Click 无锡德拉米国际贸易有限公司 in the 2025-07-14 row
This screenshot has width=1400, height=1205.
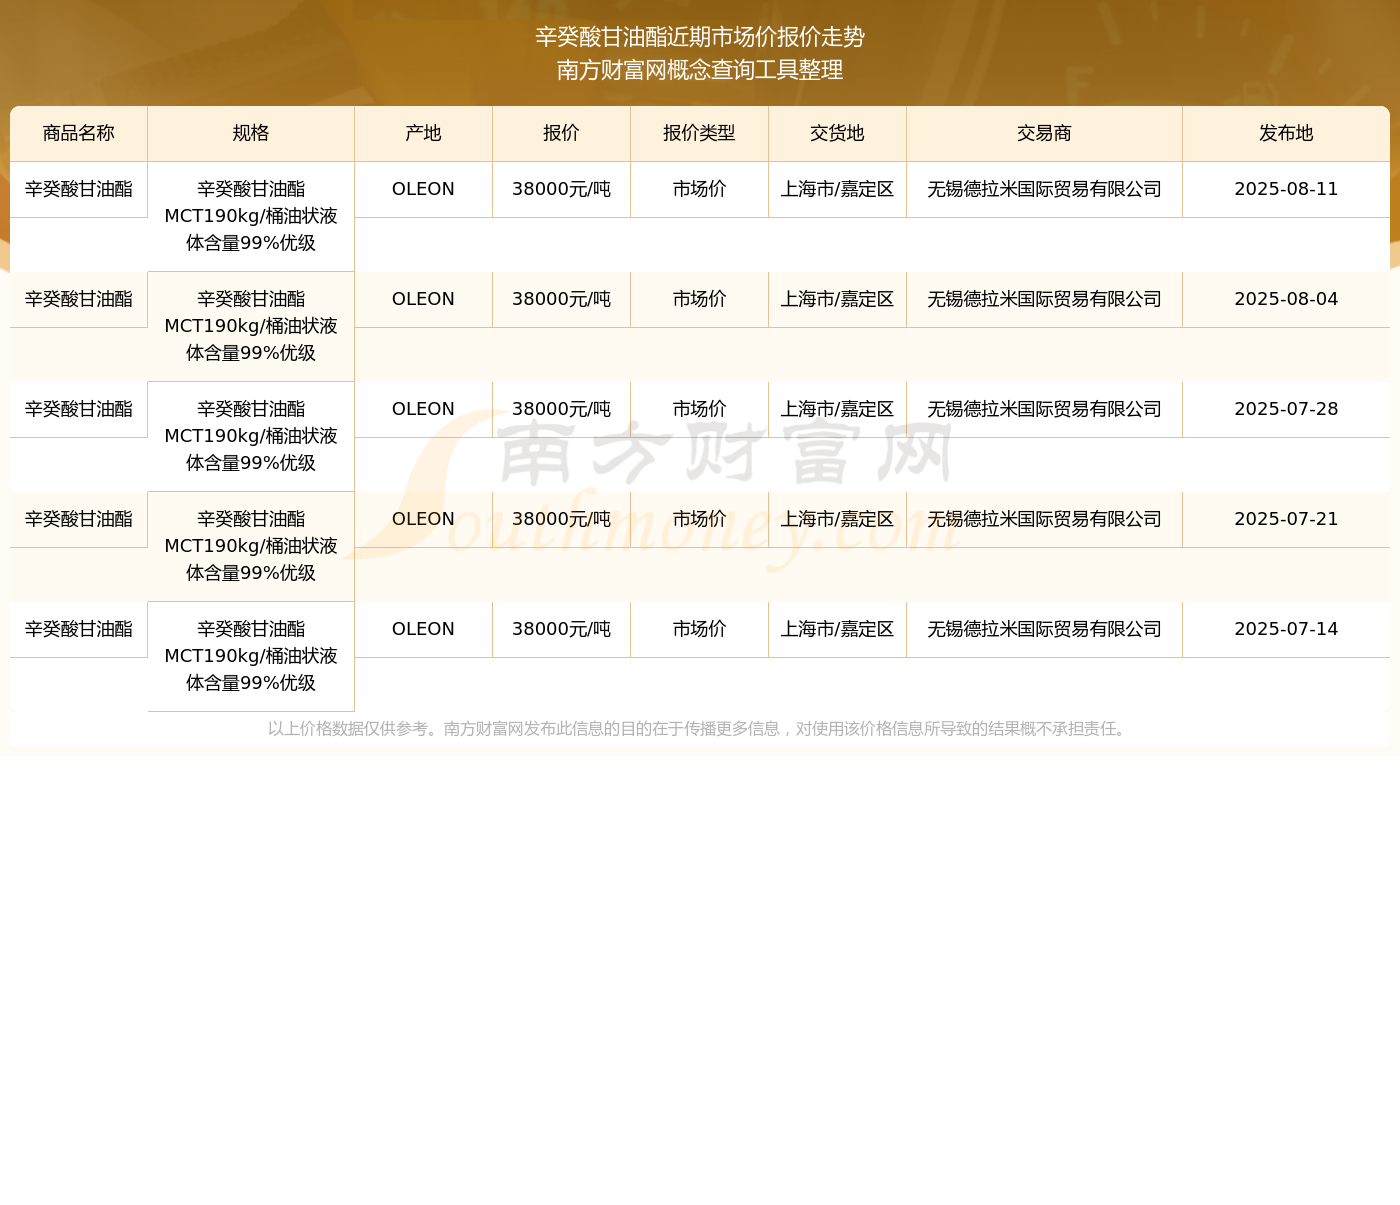[x=1045, y=629]
